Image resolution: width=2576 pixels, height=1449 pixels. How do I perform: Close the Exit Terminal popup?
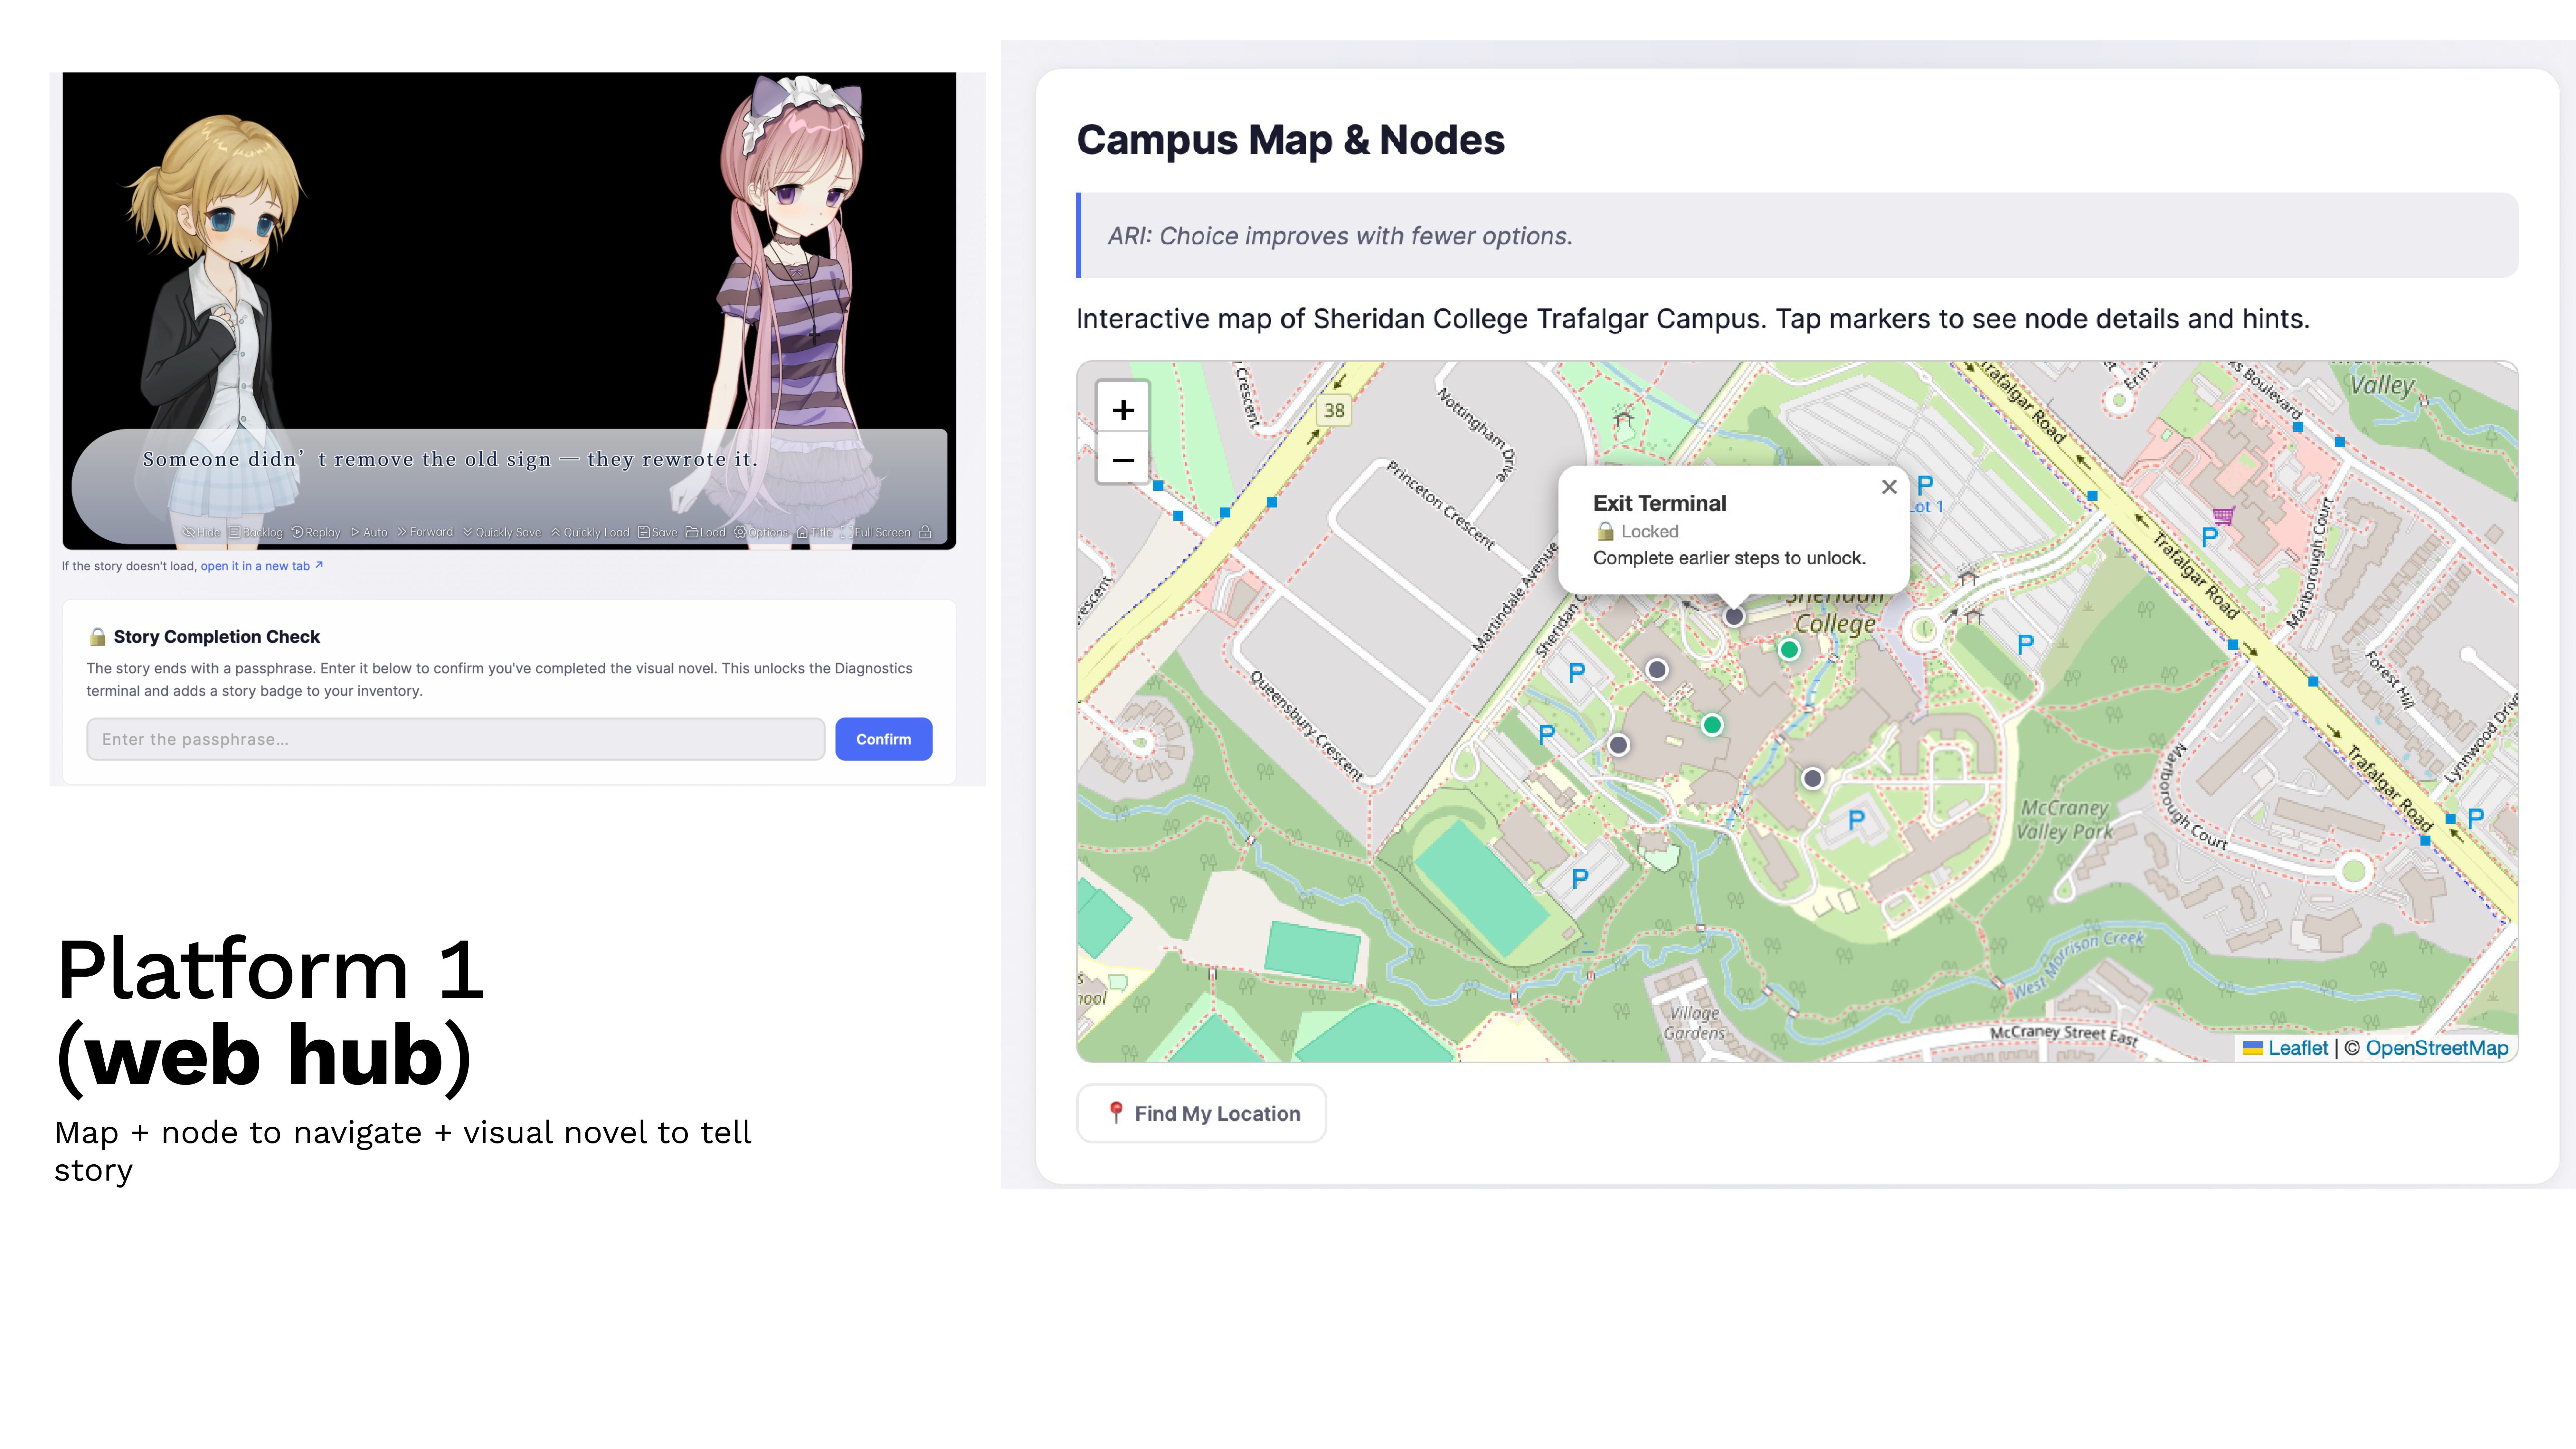point(1889,487)
